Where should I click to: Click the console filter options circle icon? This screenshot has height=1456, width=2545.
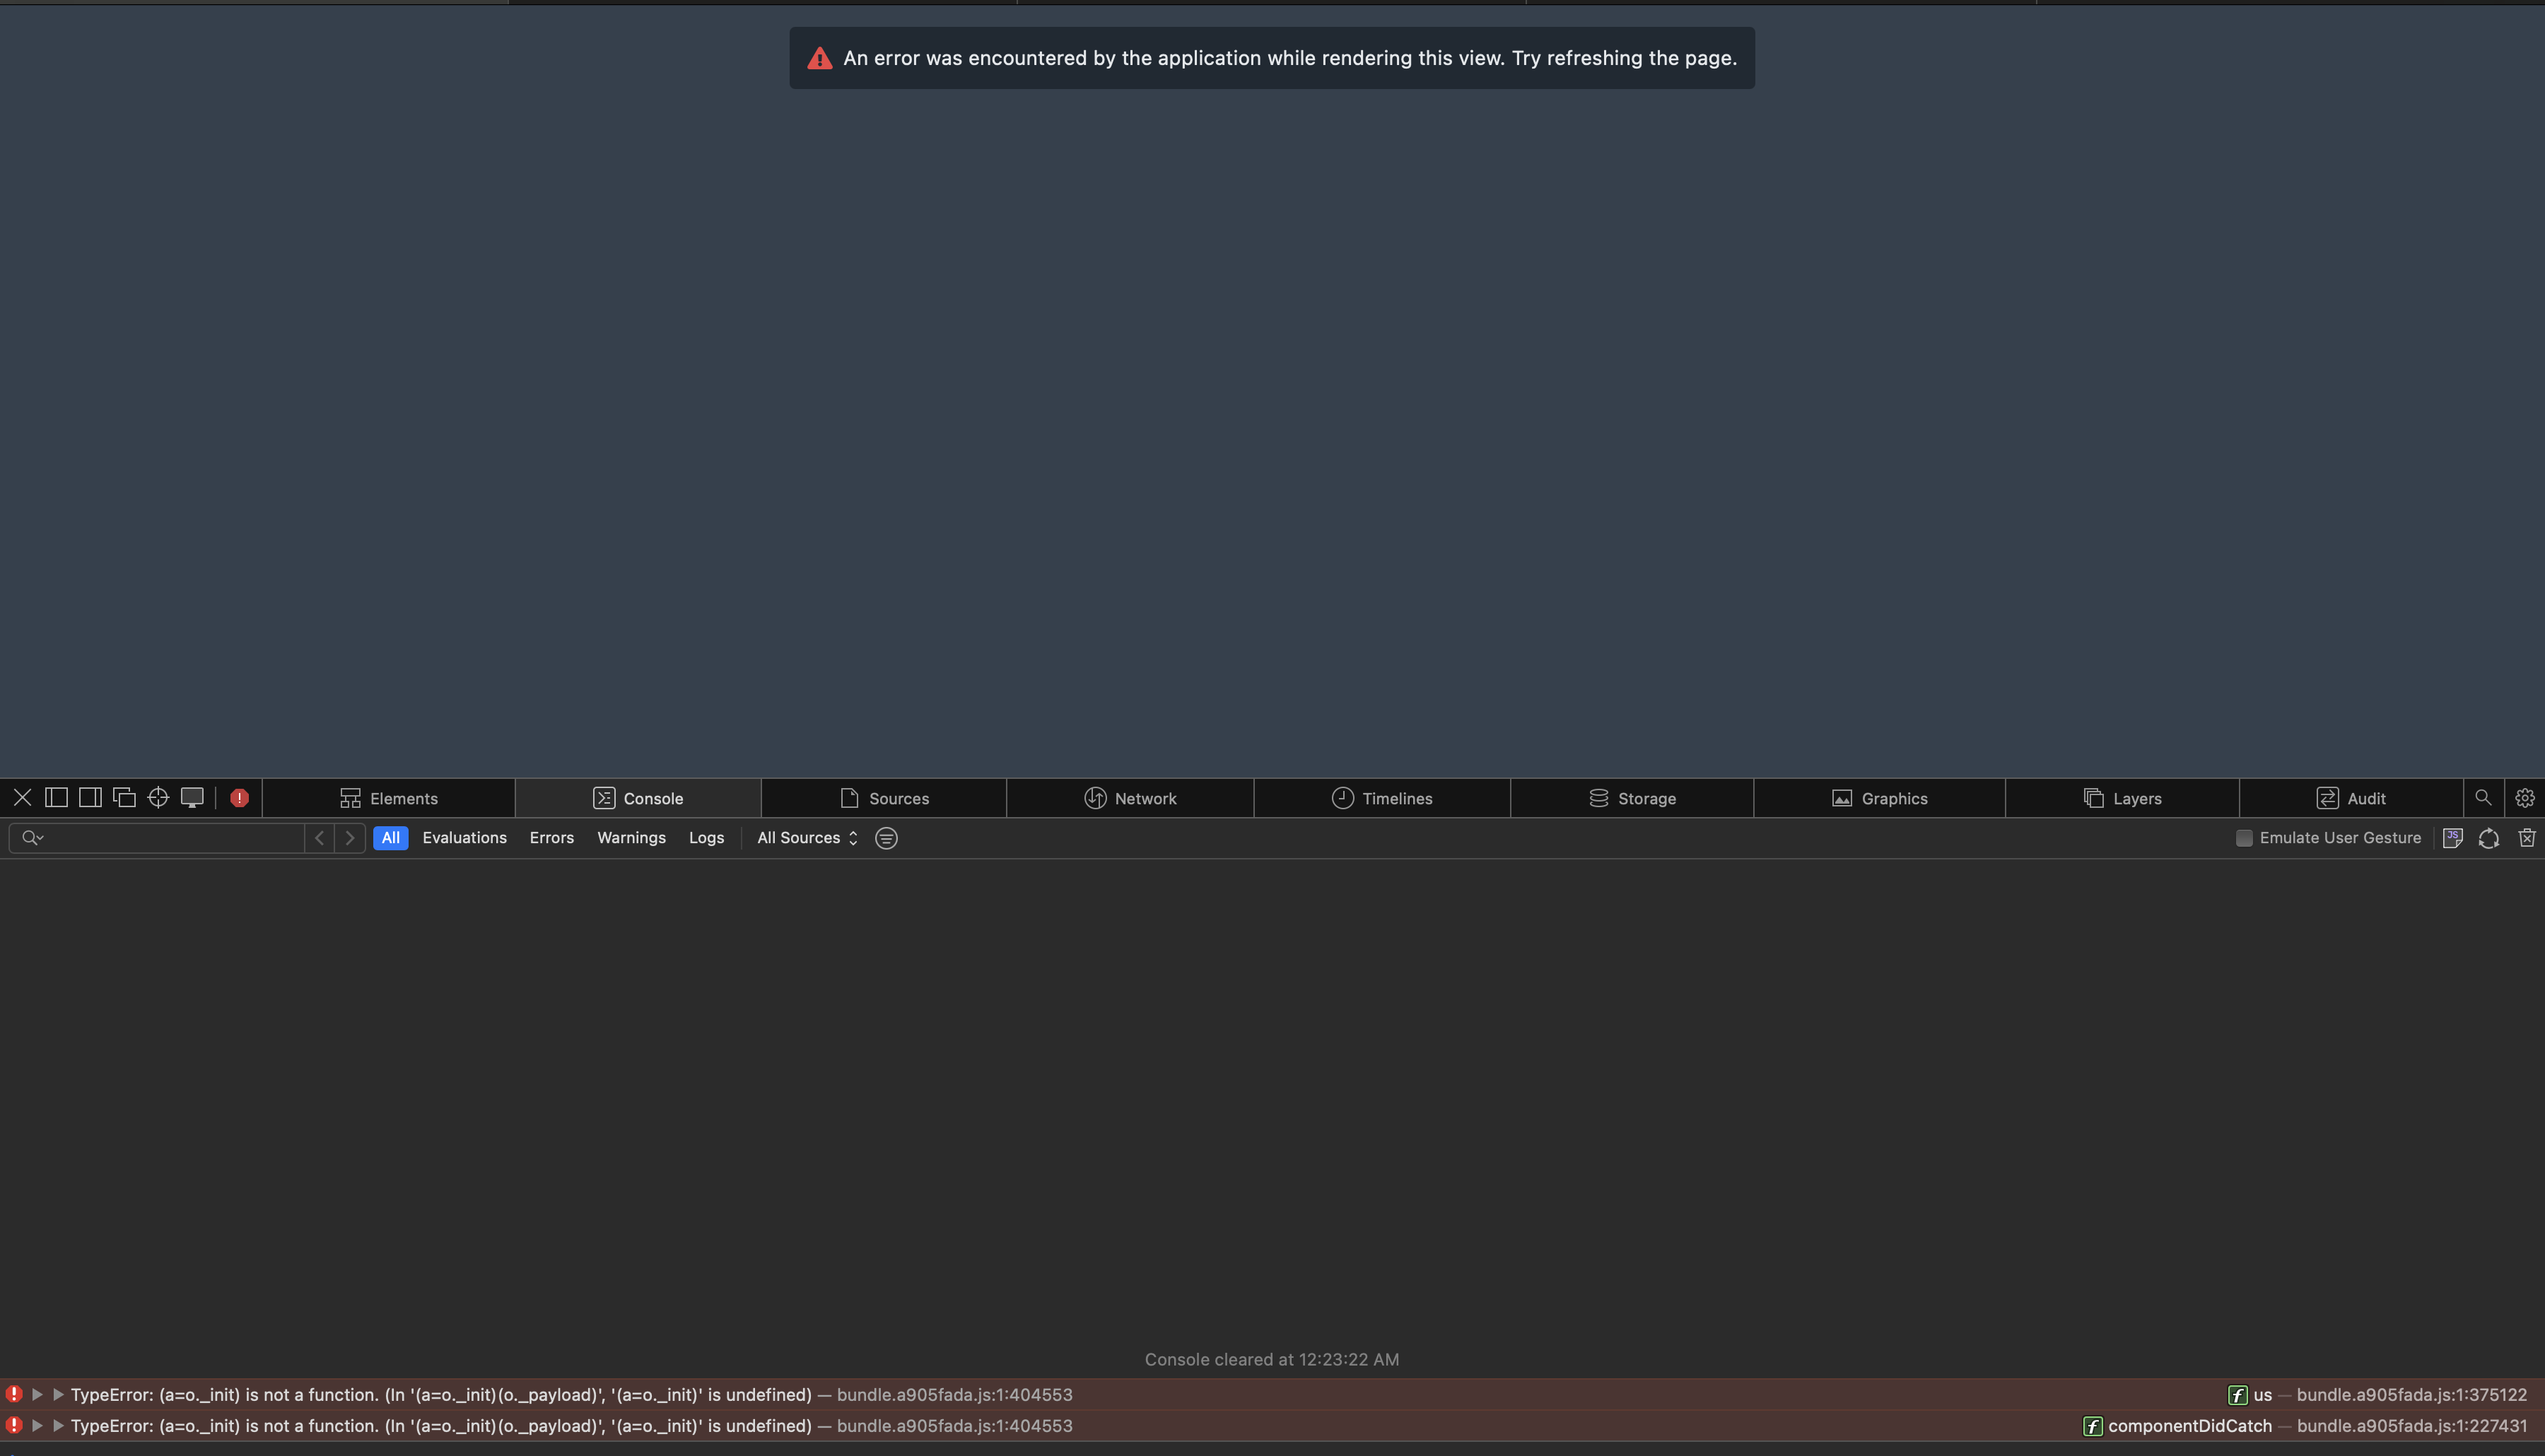tap(886, 838)
